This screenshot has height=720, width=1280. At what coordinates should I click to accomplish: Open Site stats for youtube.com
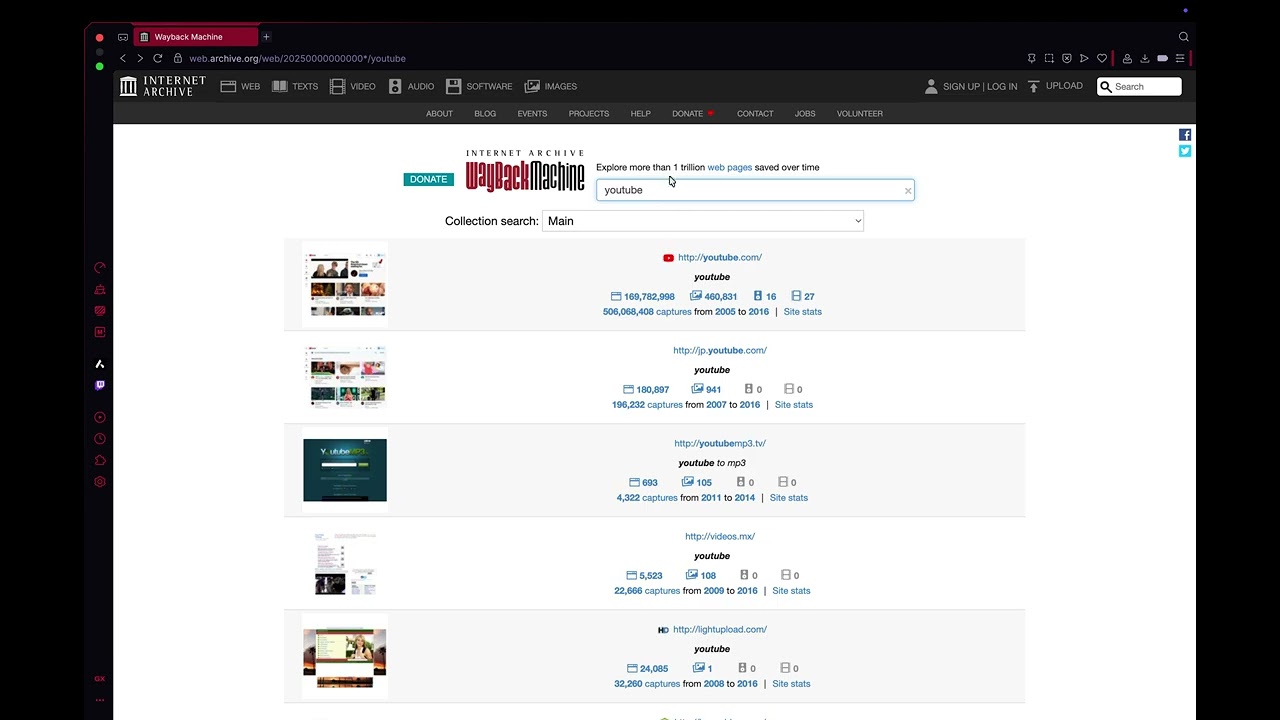803,312
